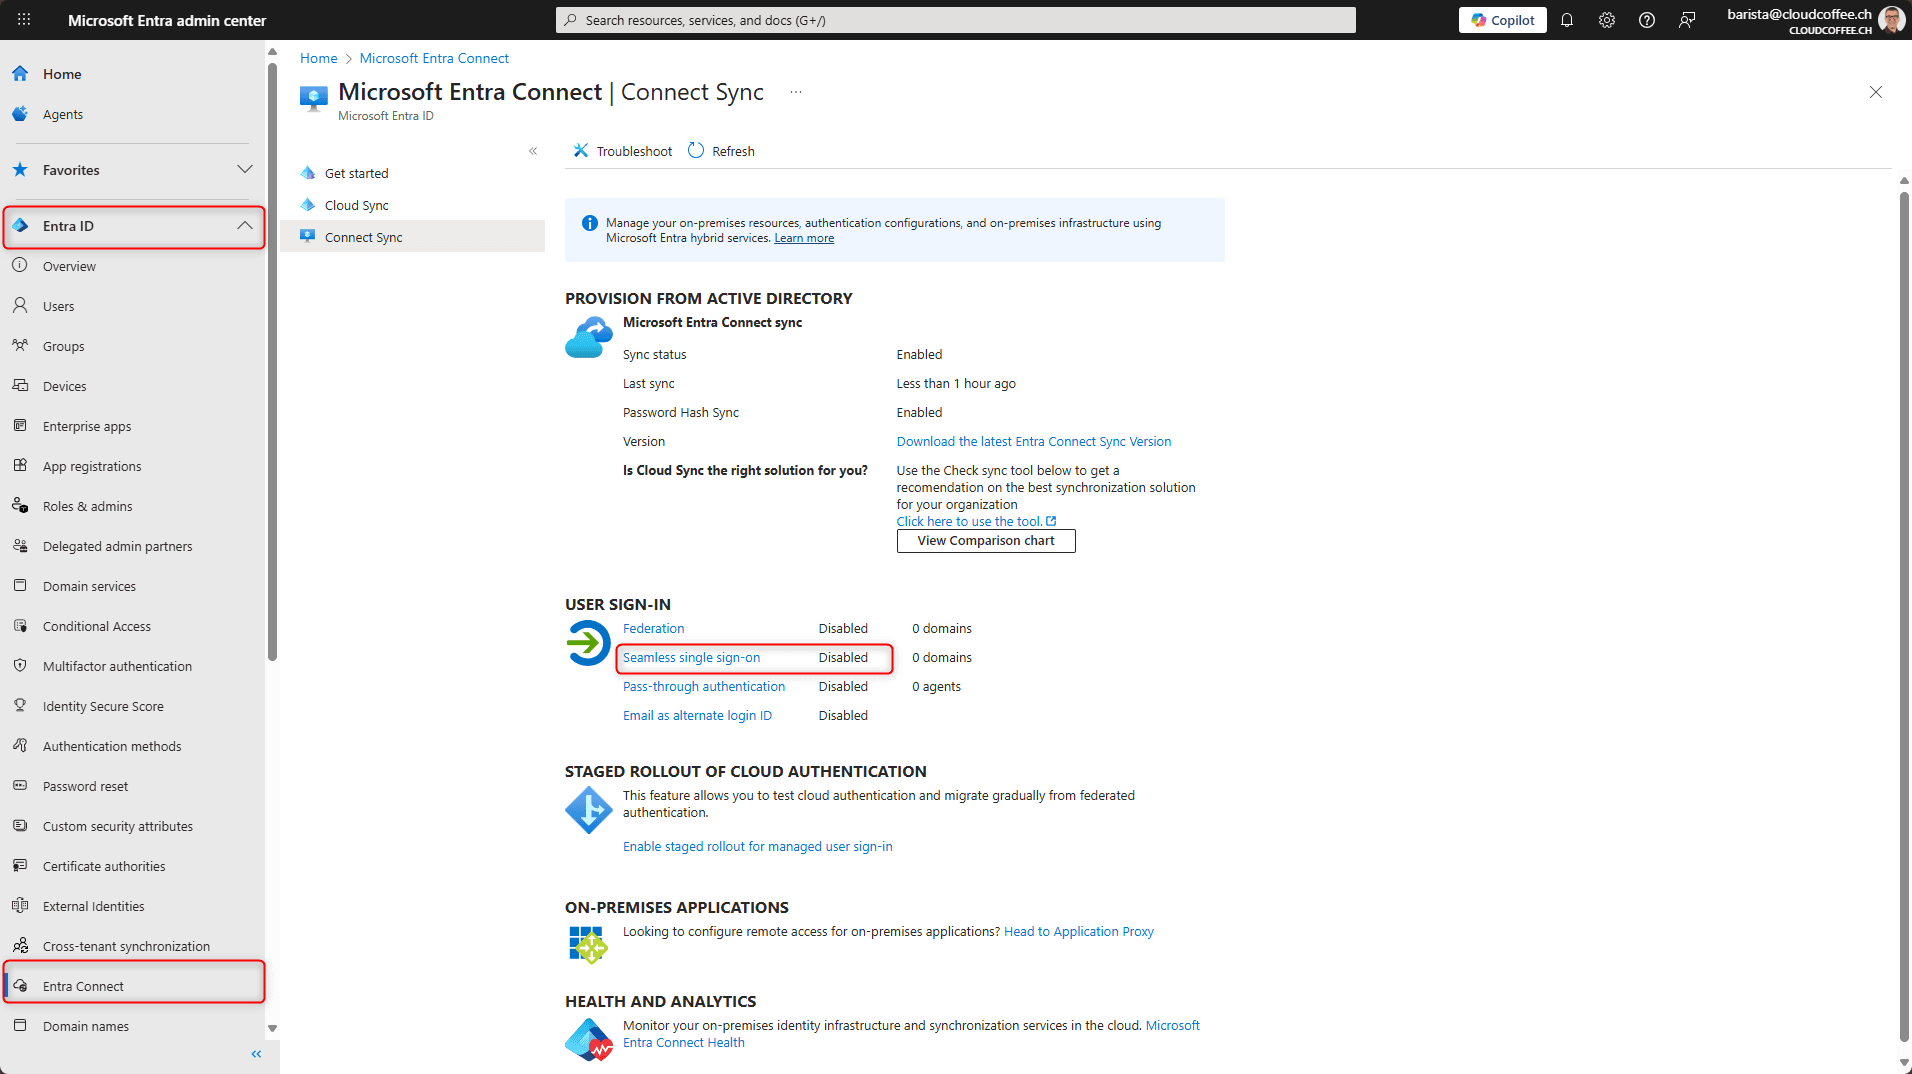The width and height of the screenshot is (1912, 1074).
Task: Collapse the left sidebar navigation
Action: tap(256, 1054)
